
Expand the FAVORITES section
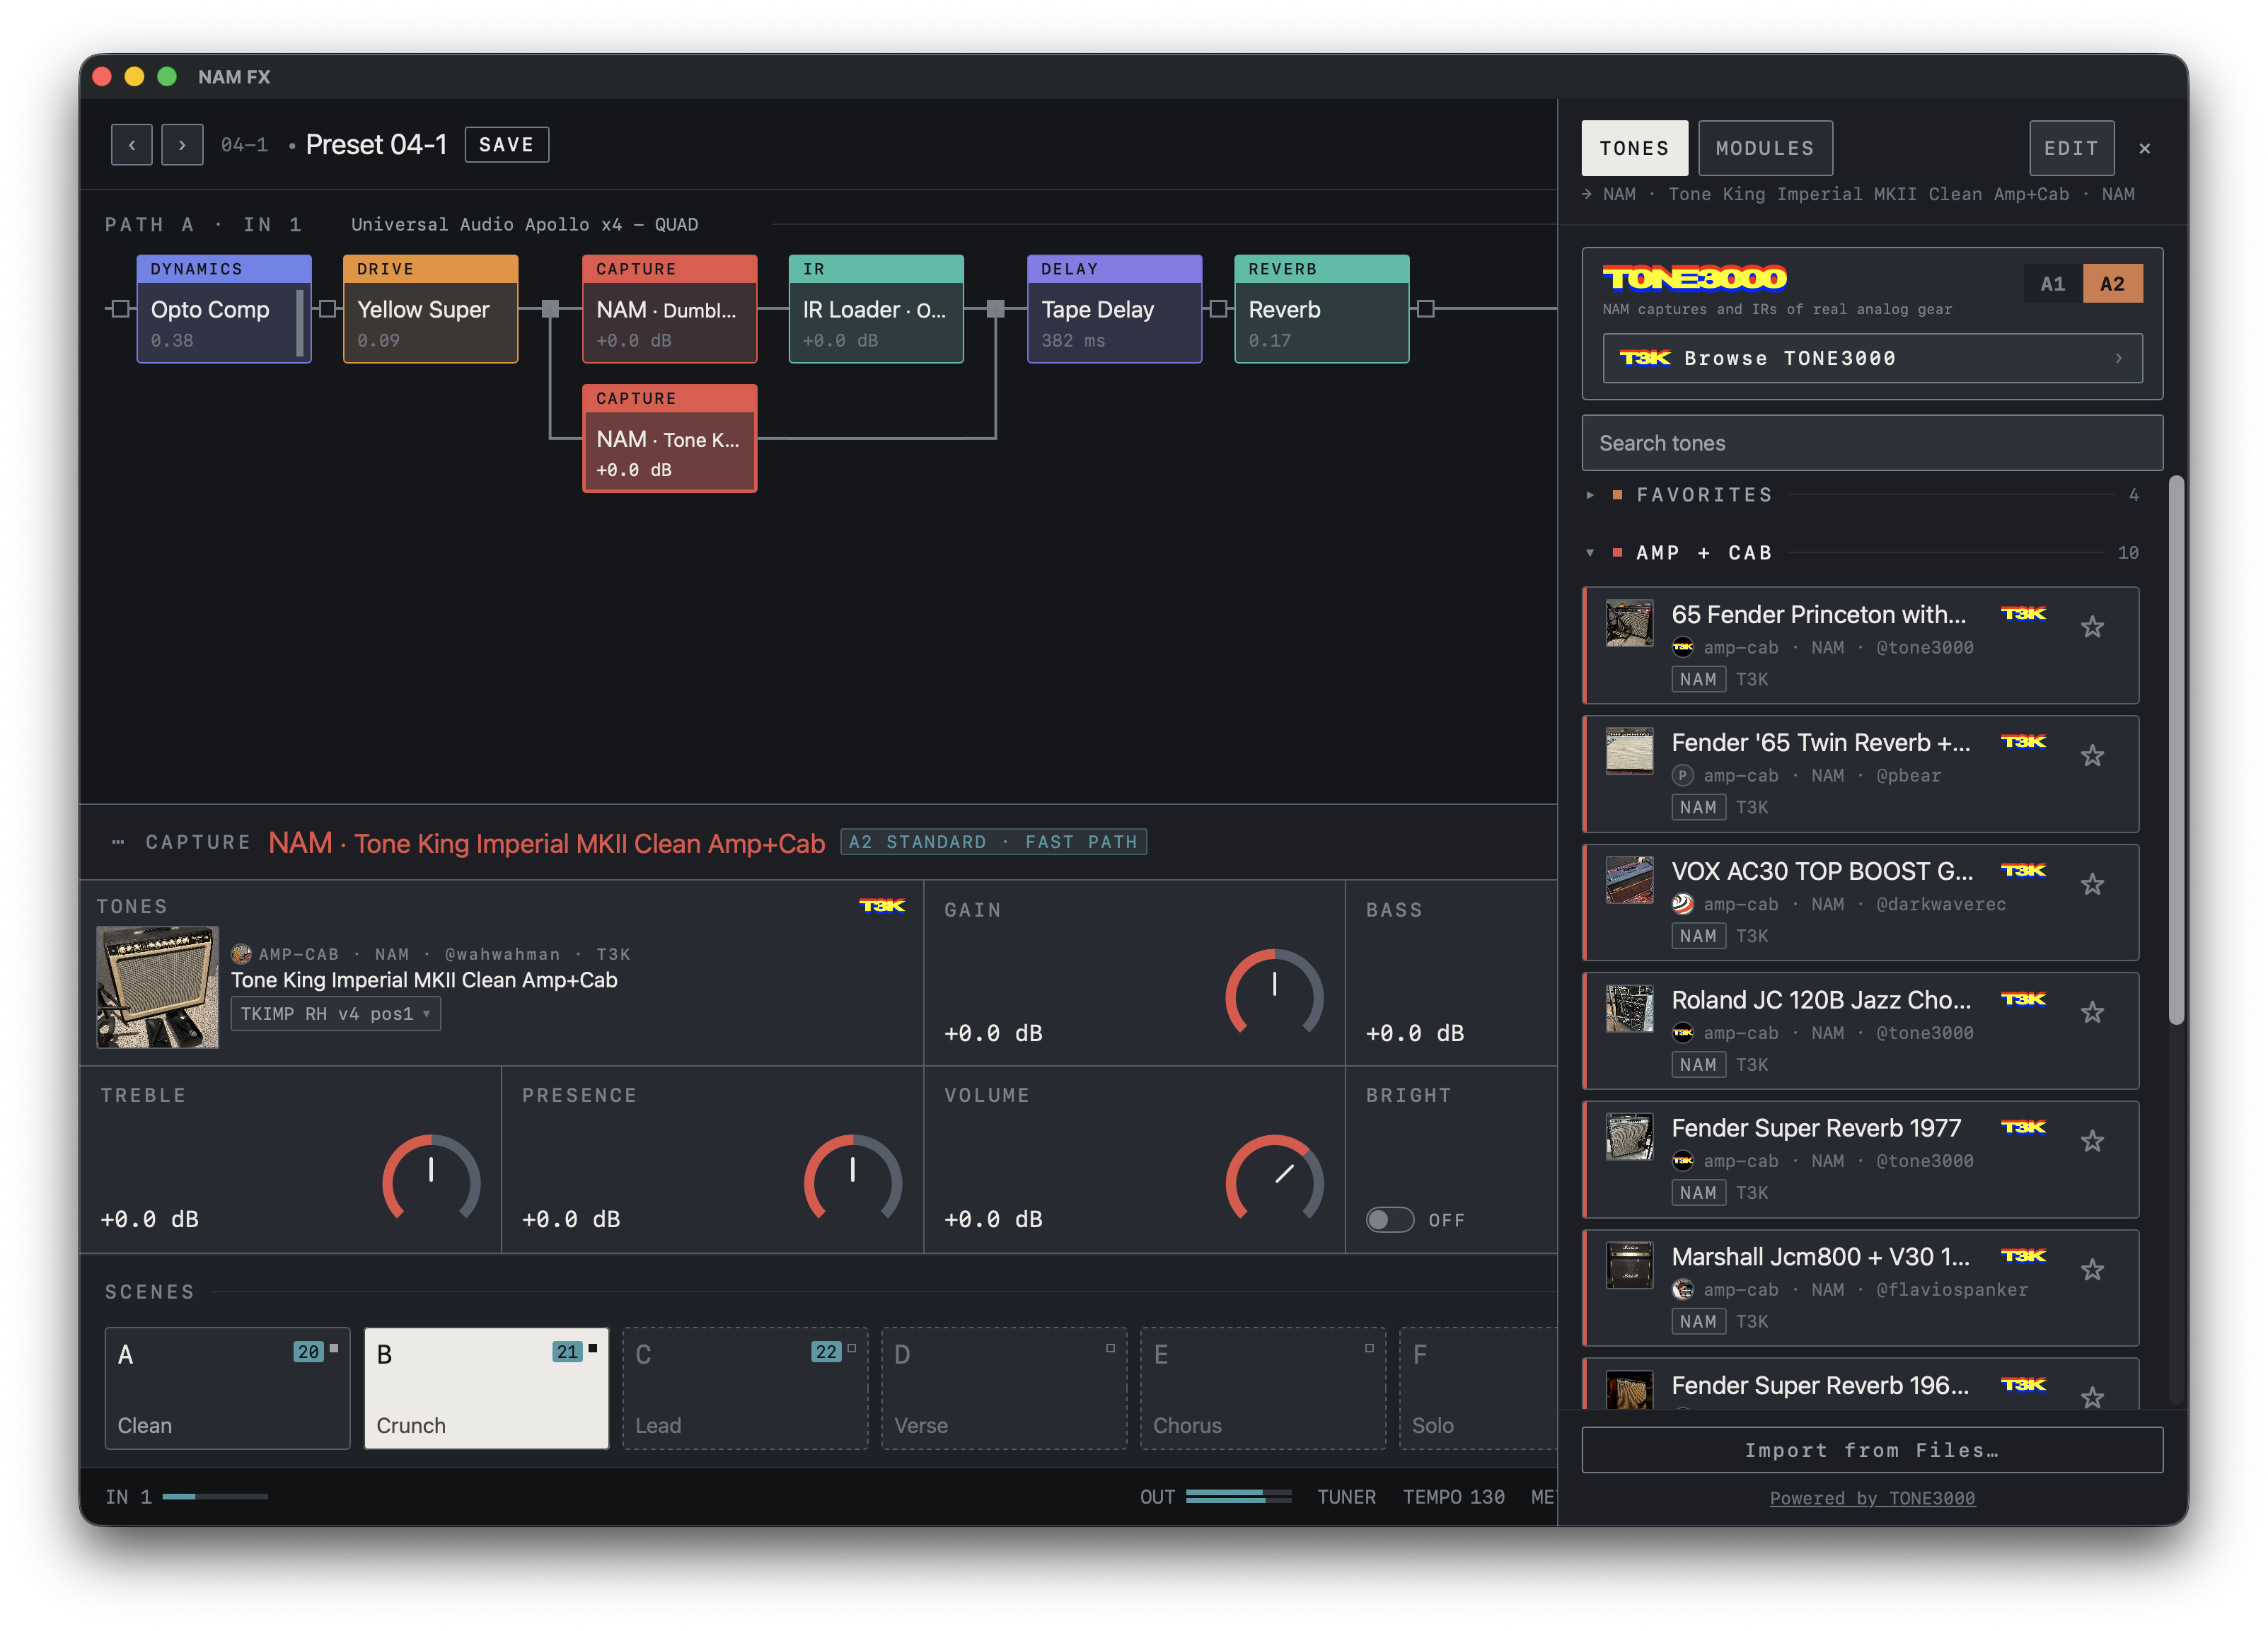(x=1862, y=495)
